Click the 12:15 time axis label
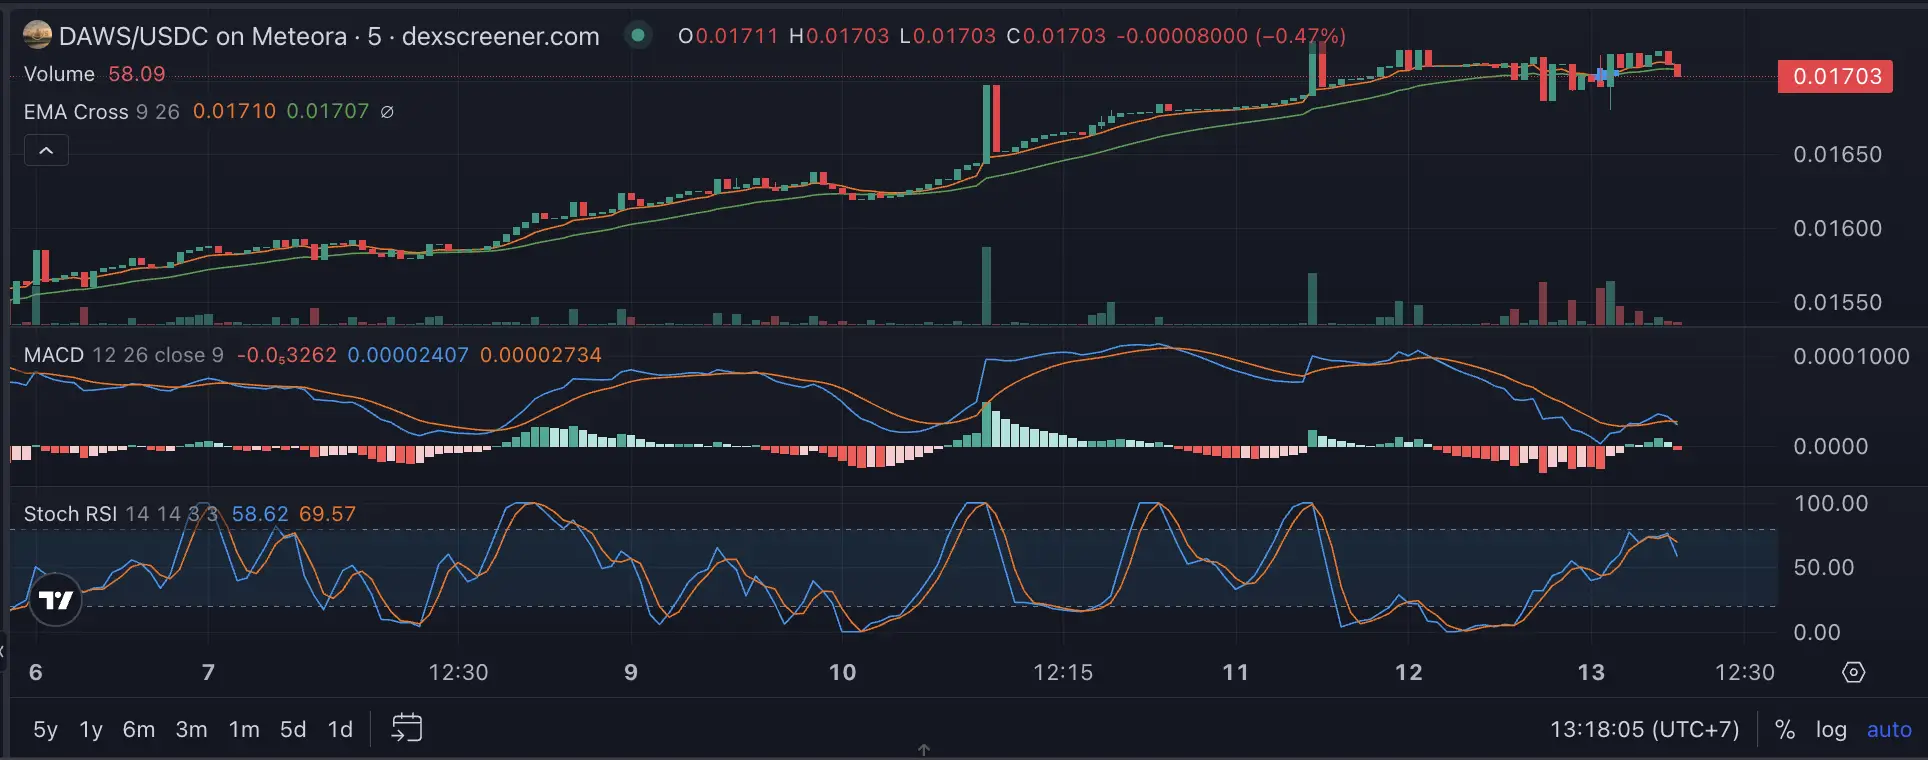This screenshot has width=1928, height=760. [1063, 672]
